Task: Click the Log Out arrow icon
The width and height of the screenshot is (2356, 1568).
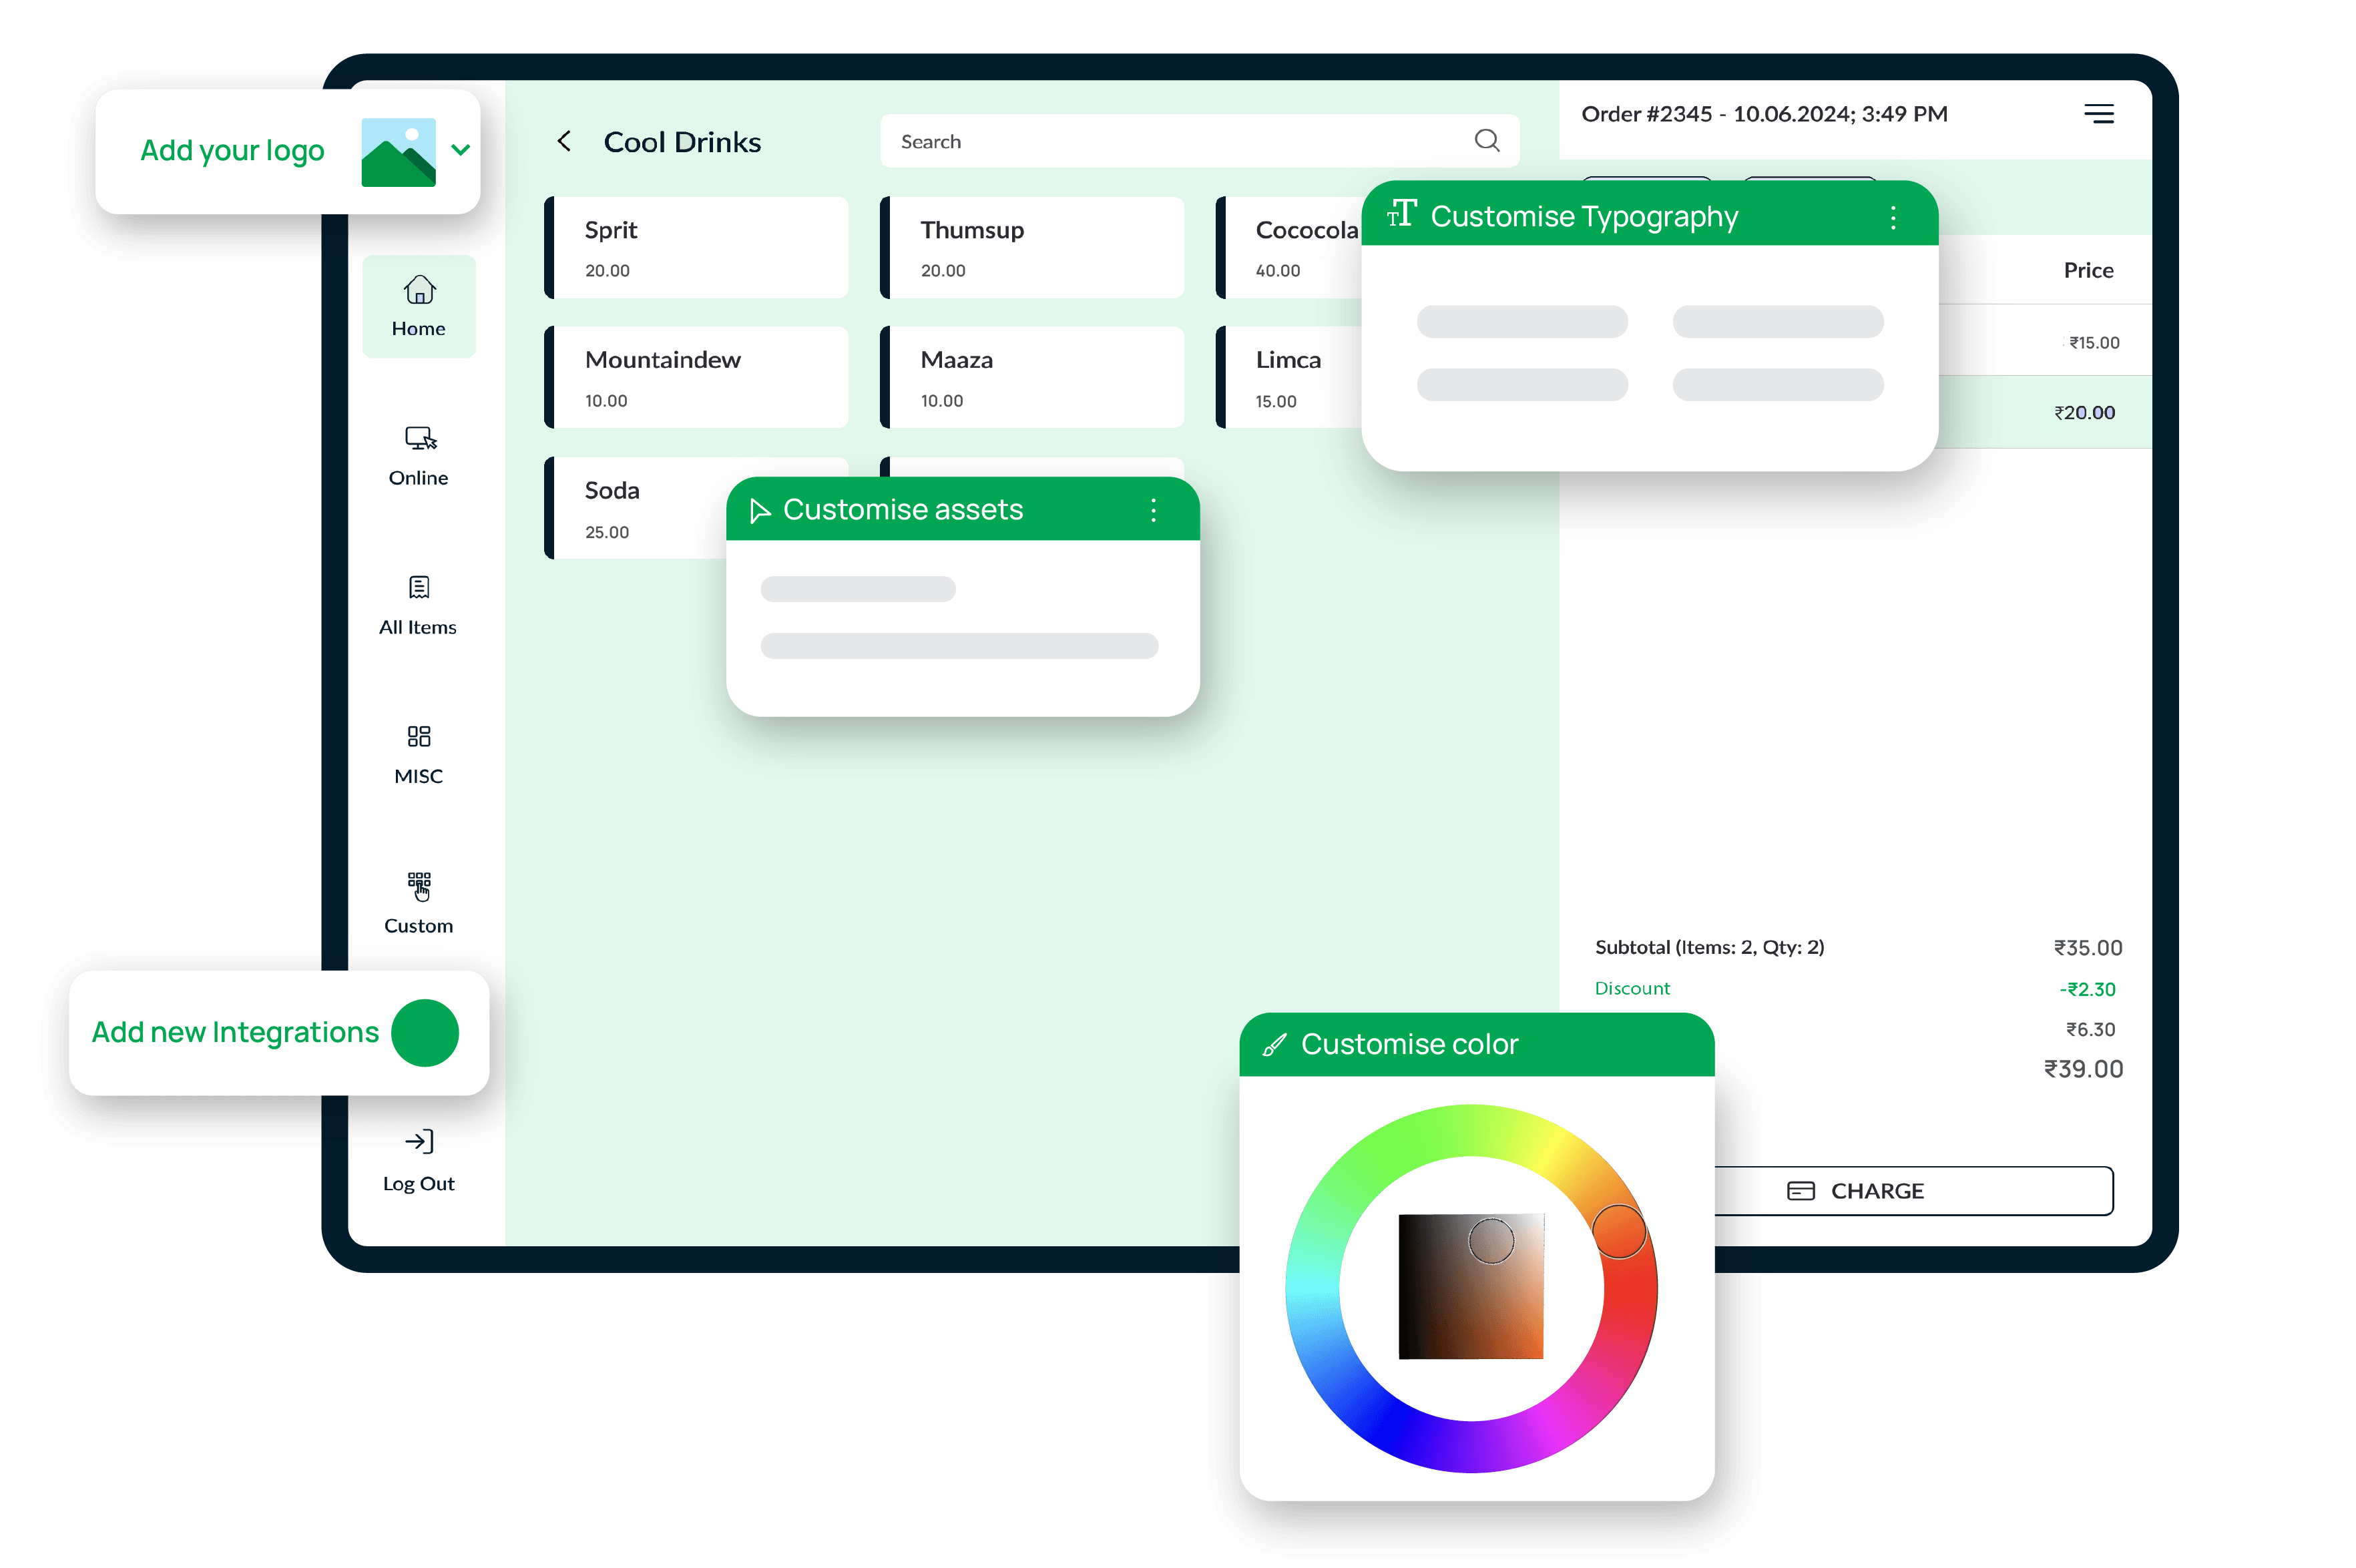Action: 419,1142
